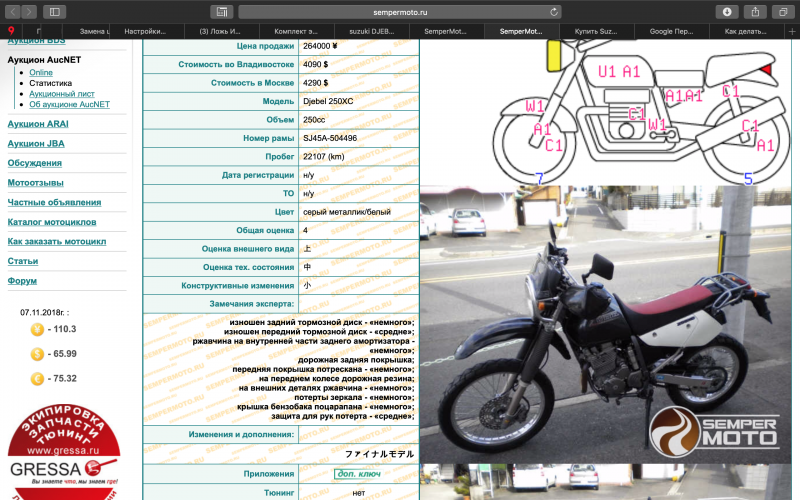
Task: Click the yen currency coin icon
Action: [37, 330]
